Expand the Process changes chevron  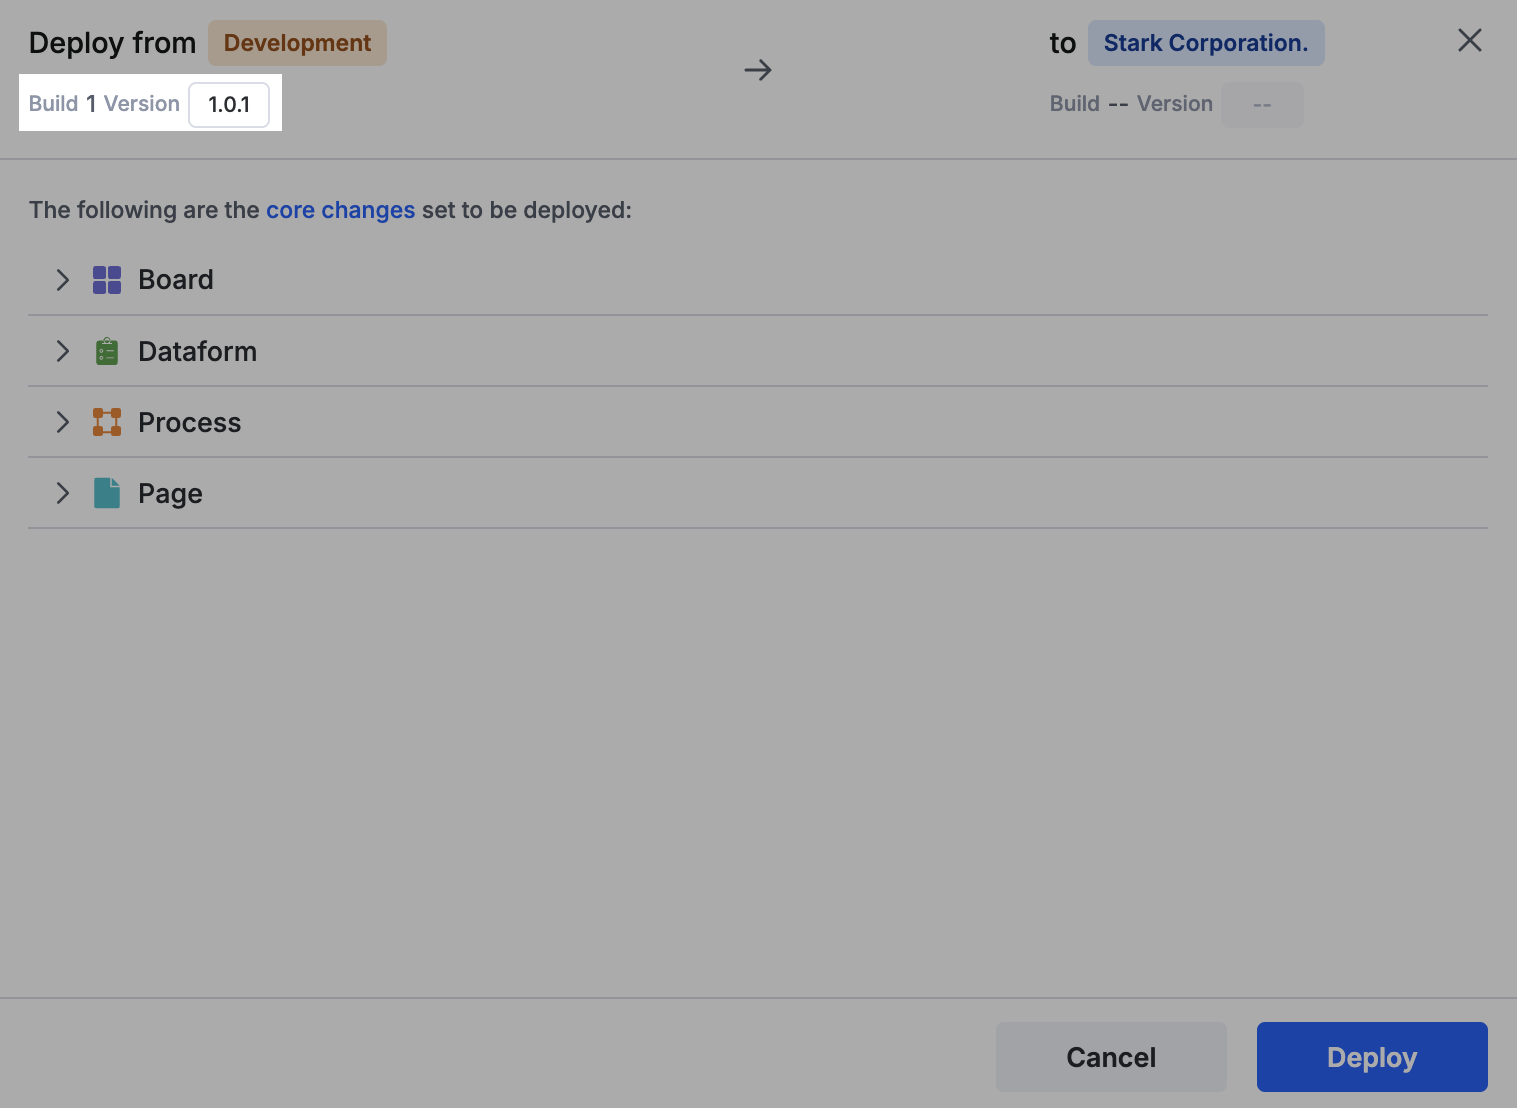tap(63, 422)
